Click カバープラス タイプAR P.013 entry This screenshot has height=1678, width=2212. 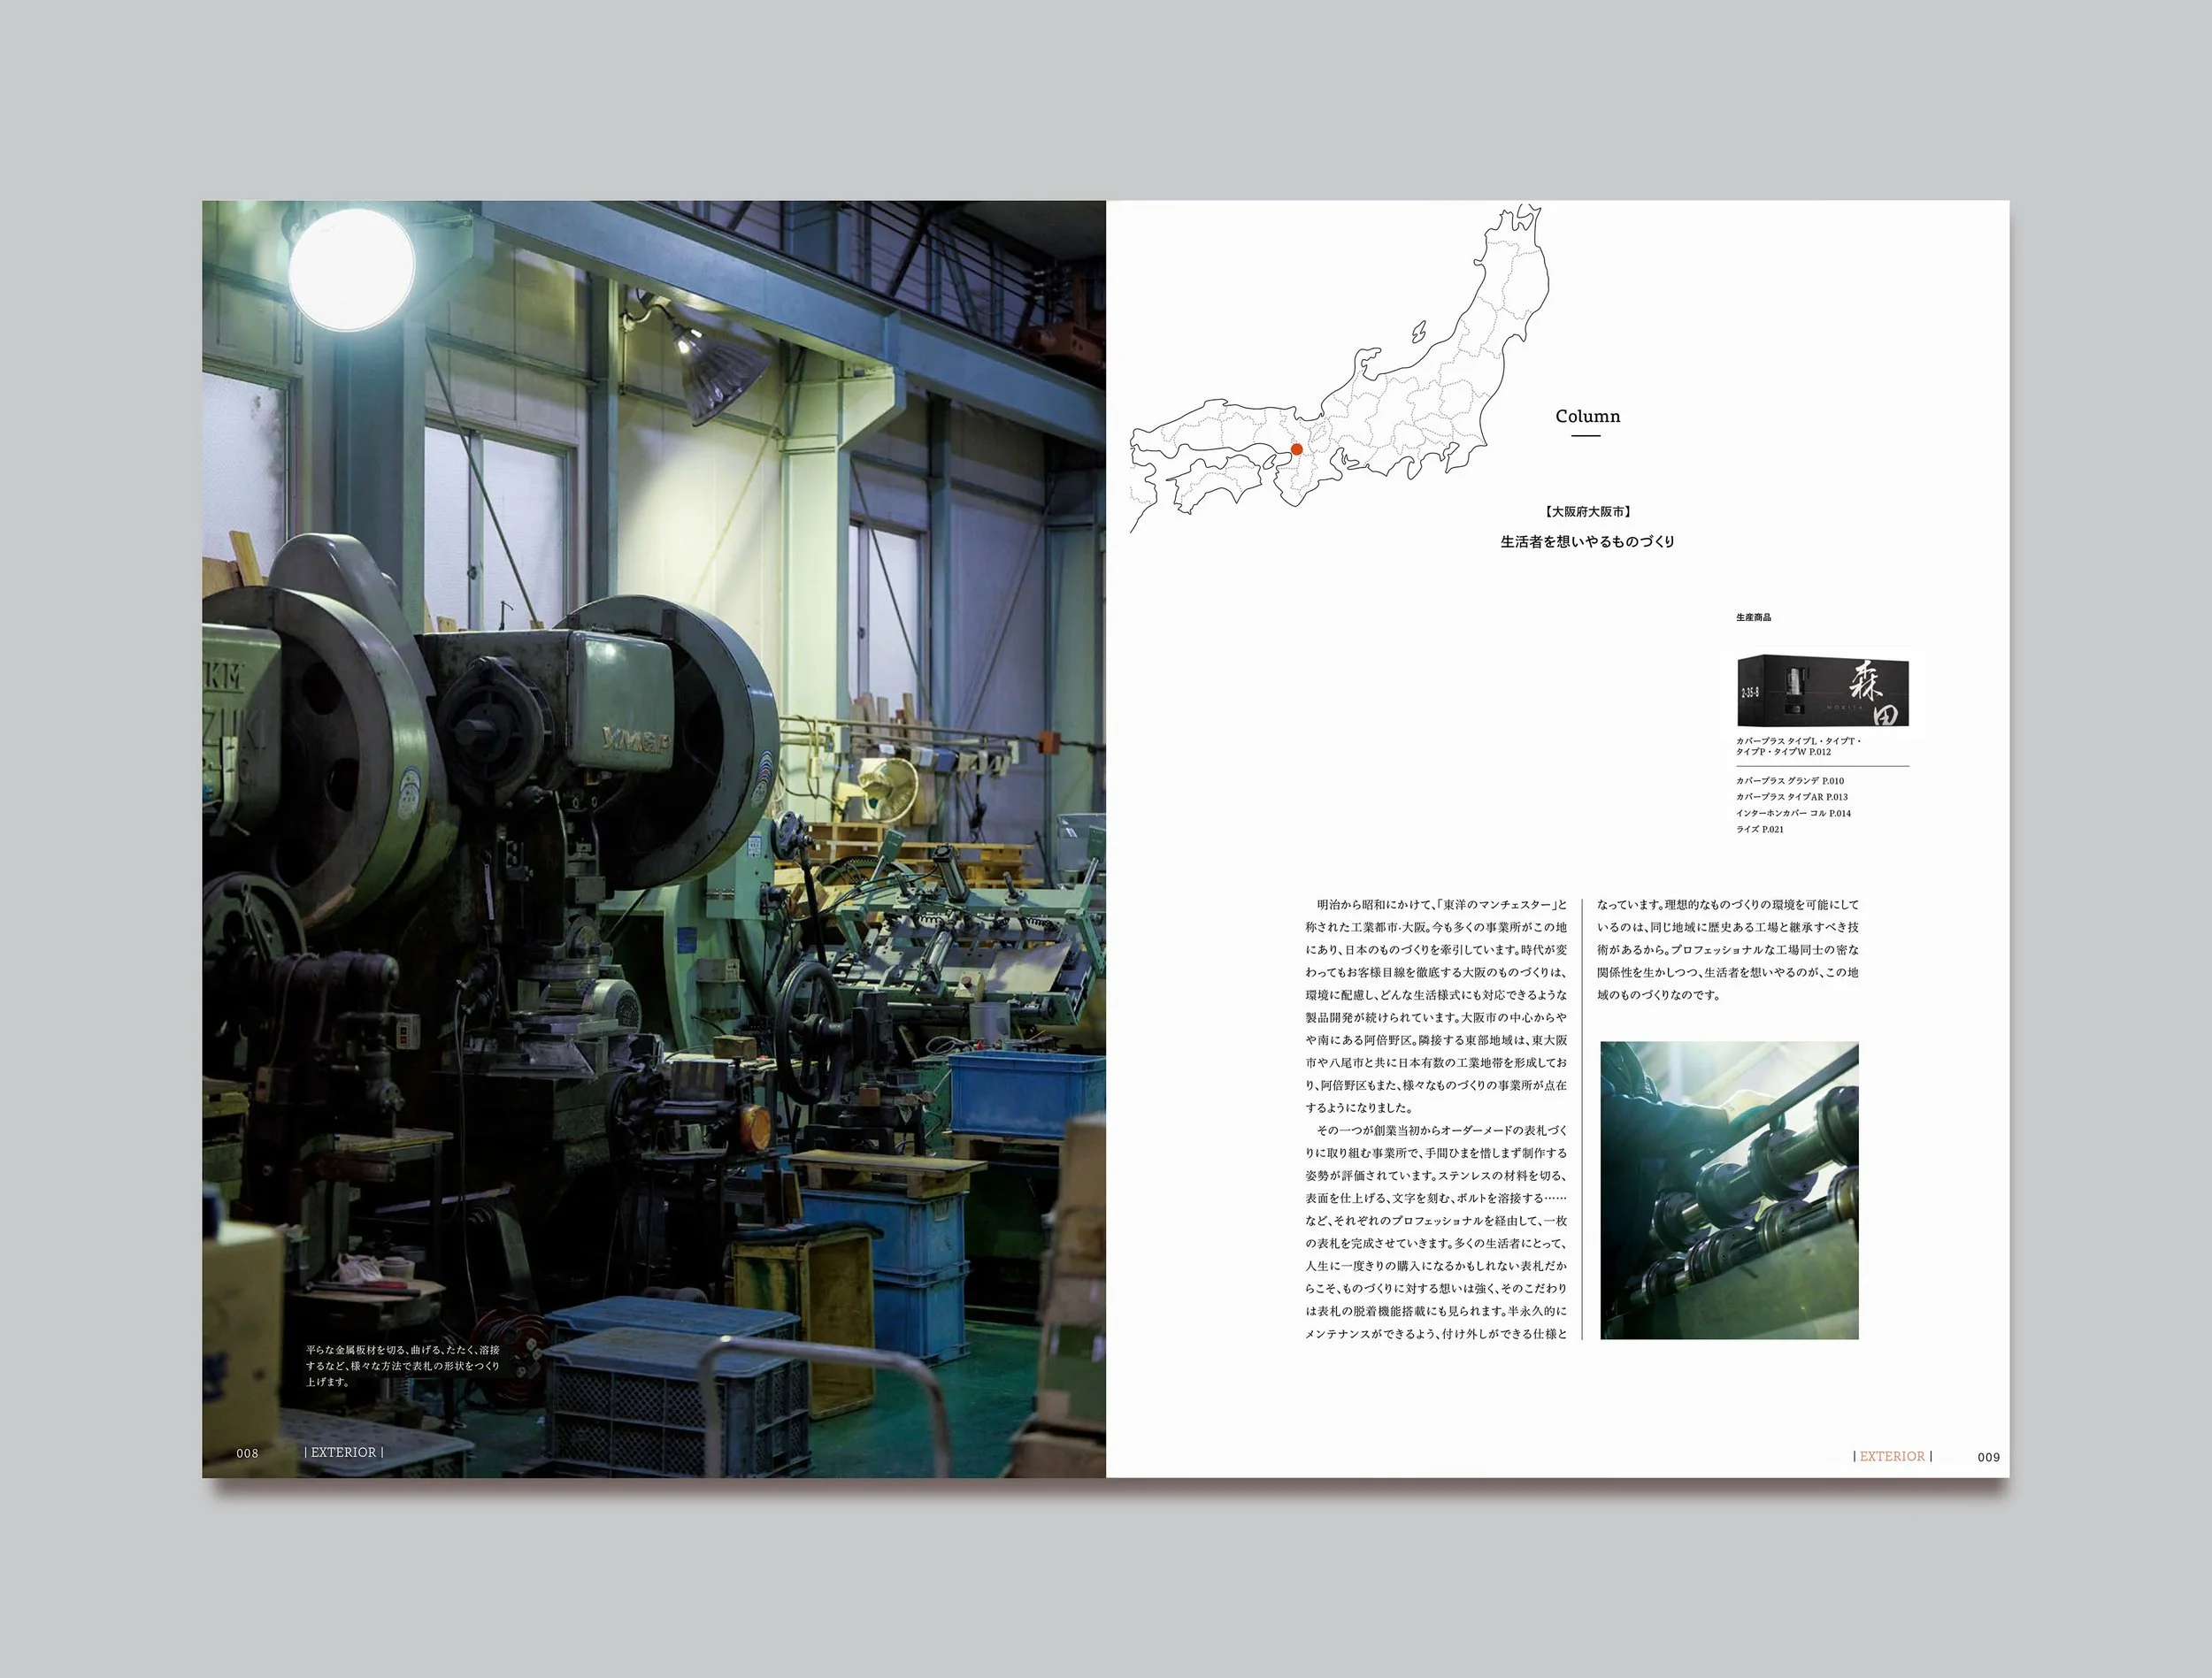click(1791, 797)
